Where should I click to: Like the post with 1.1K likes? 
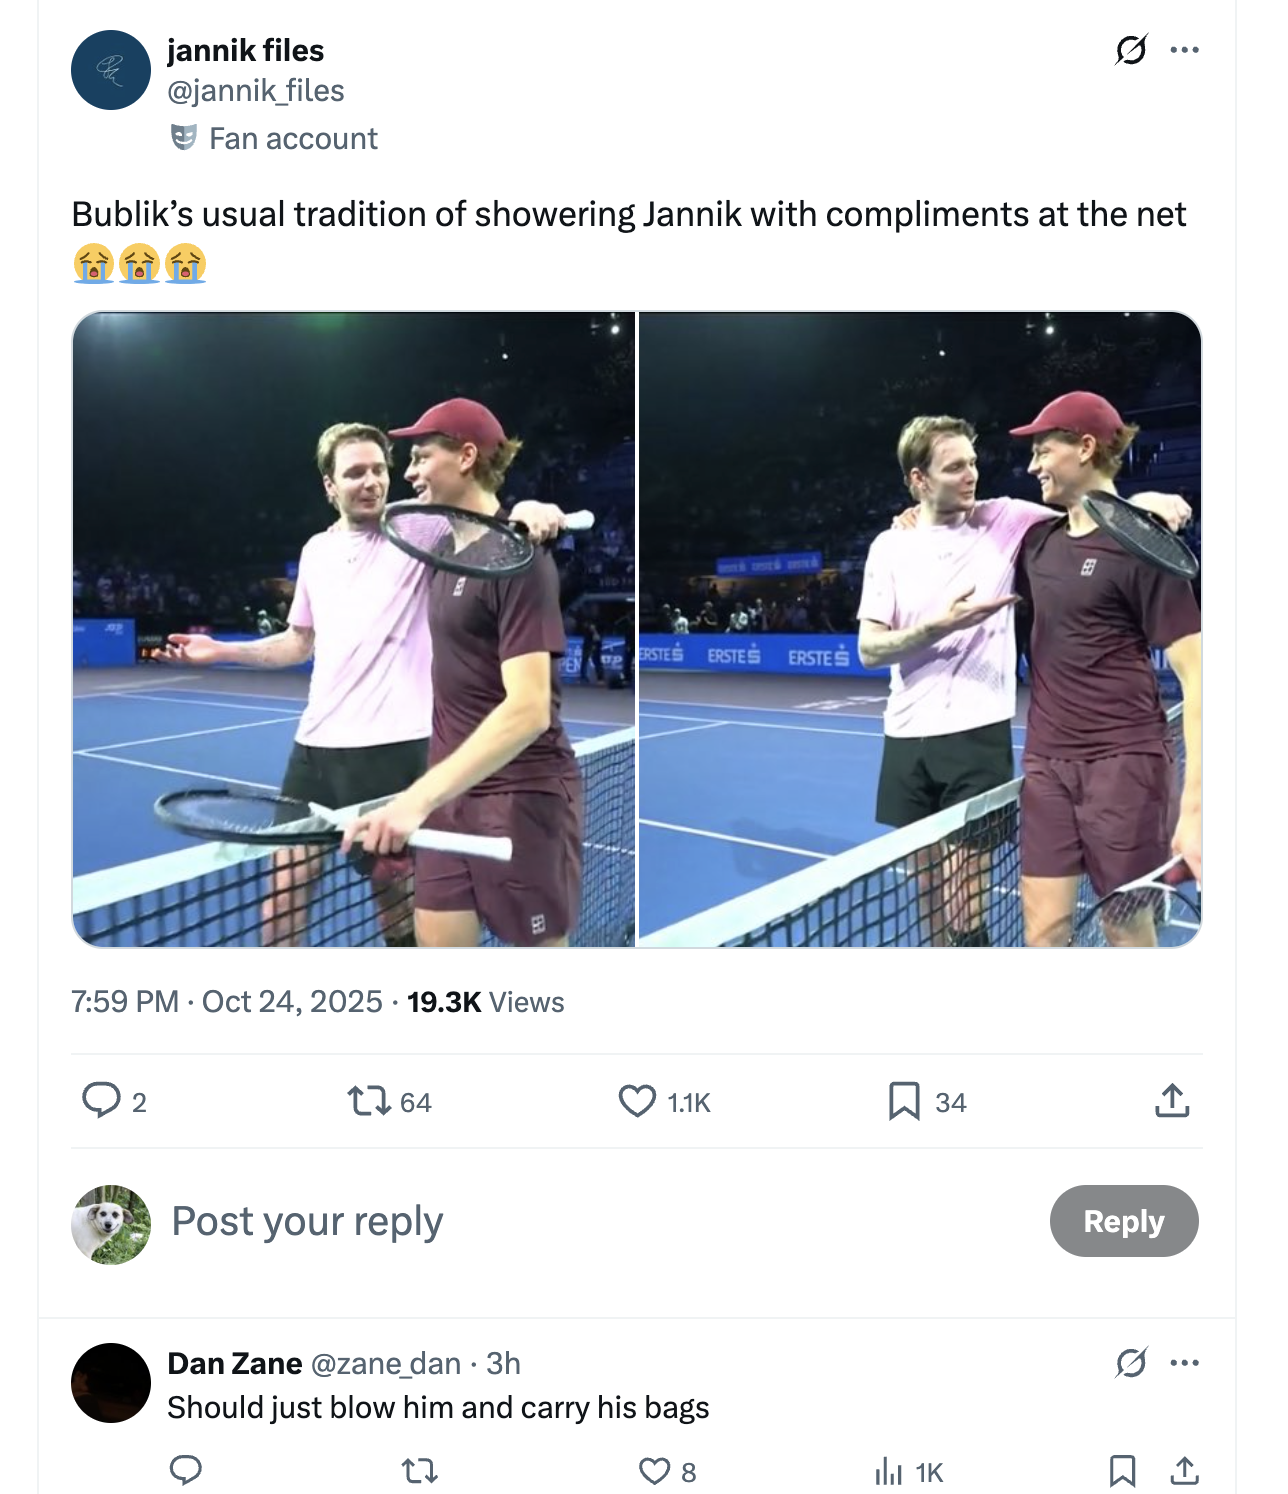click(637, 1102)
